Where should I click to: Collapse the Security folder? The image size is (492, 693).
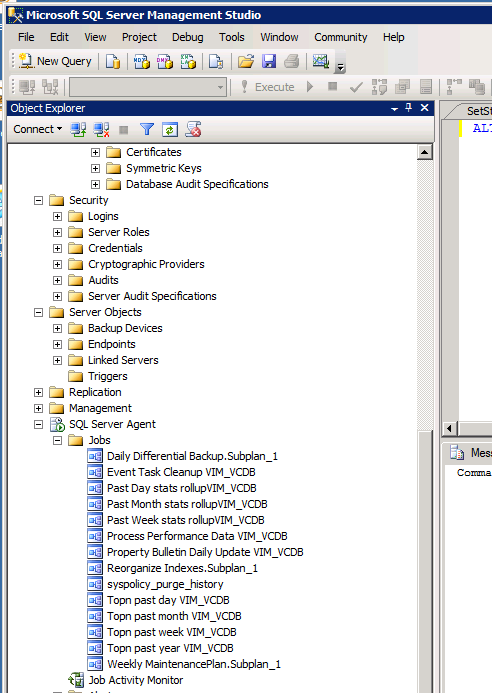pyautogui.click(x=38, y=201)
